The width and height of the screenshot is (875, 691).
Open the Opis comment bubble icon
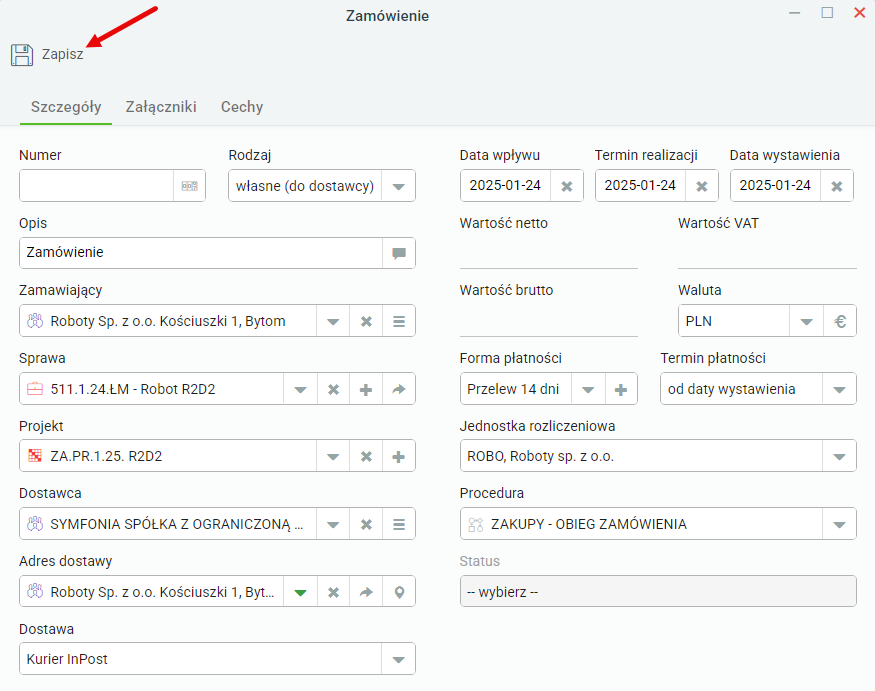399,253
